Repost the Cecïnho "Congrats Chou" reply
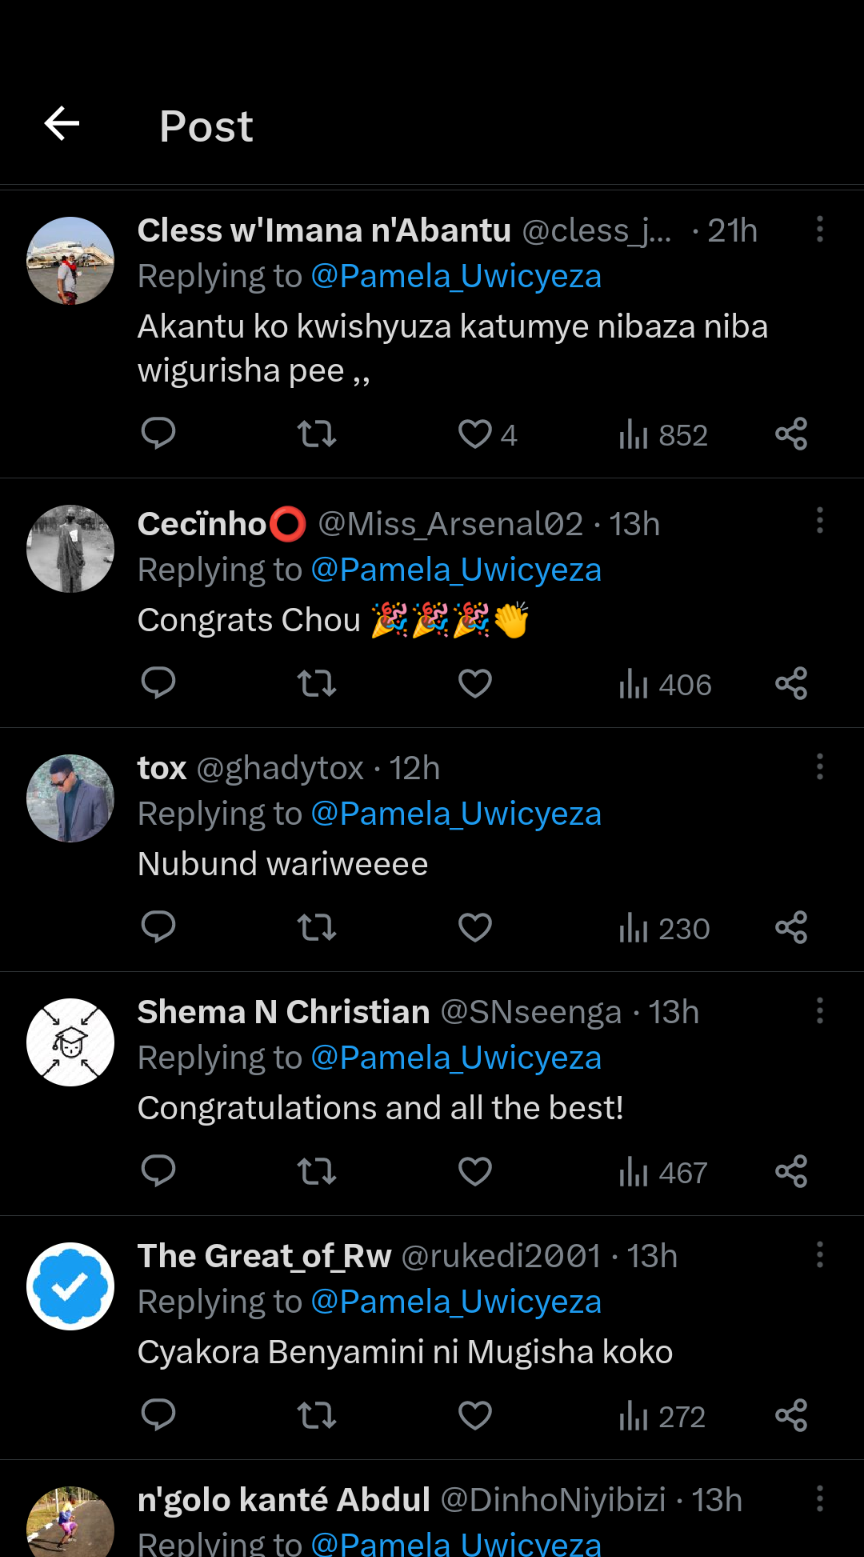 coord(317,684)
